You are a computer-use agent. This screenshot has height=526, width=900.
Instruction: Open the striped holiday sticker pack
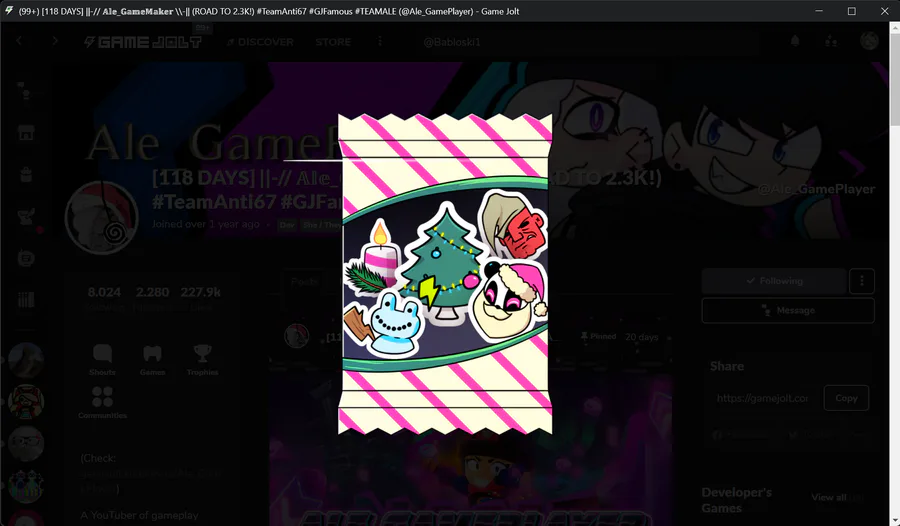(x=445, y=274)
